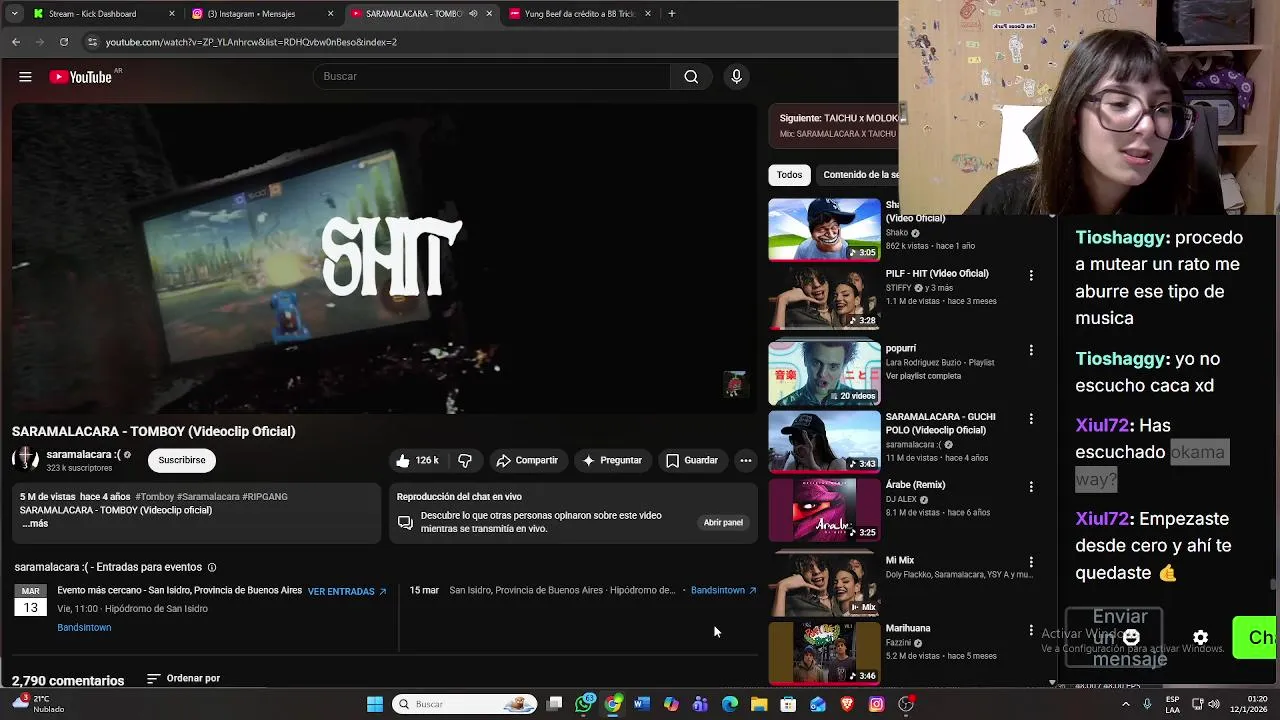Open the live chat with Abrir panel
This screenshot has height=720, width=1280.
tap(723, 522)
